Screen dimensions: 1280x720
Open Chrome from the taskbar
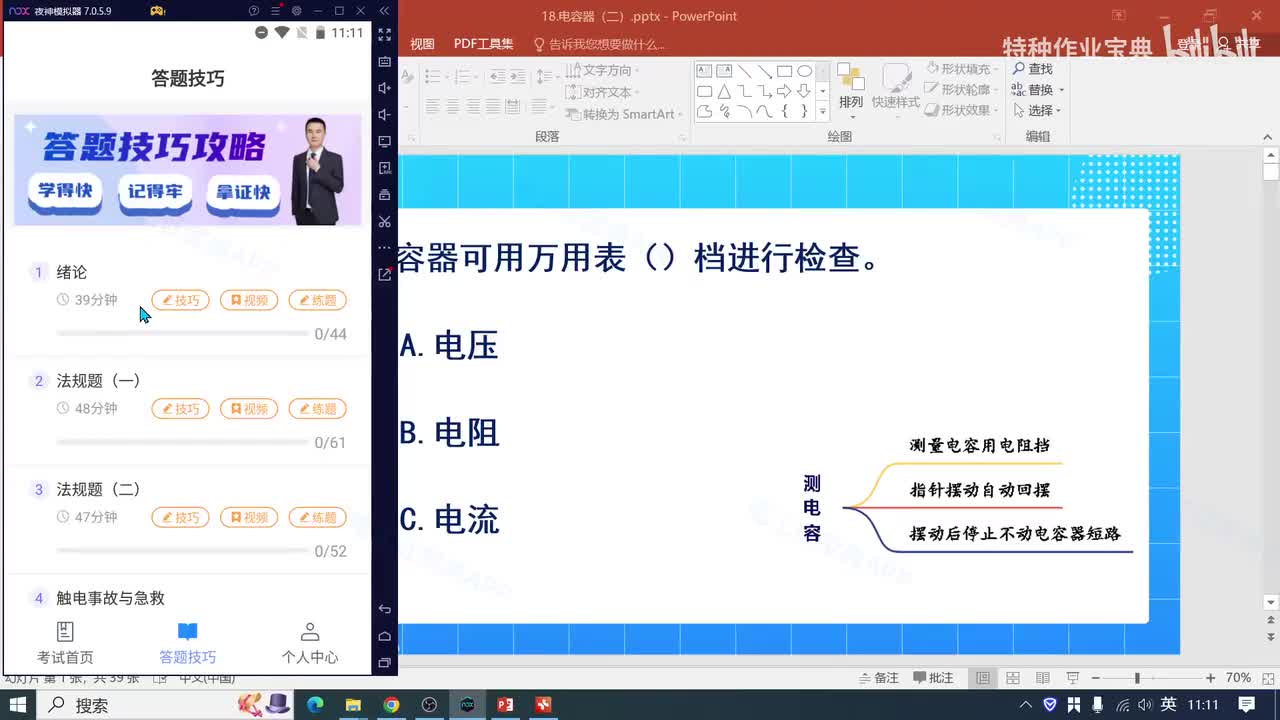tap(391, 705)
